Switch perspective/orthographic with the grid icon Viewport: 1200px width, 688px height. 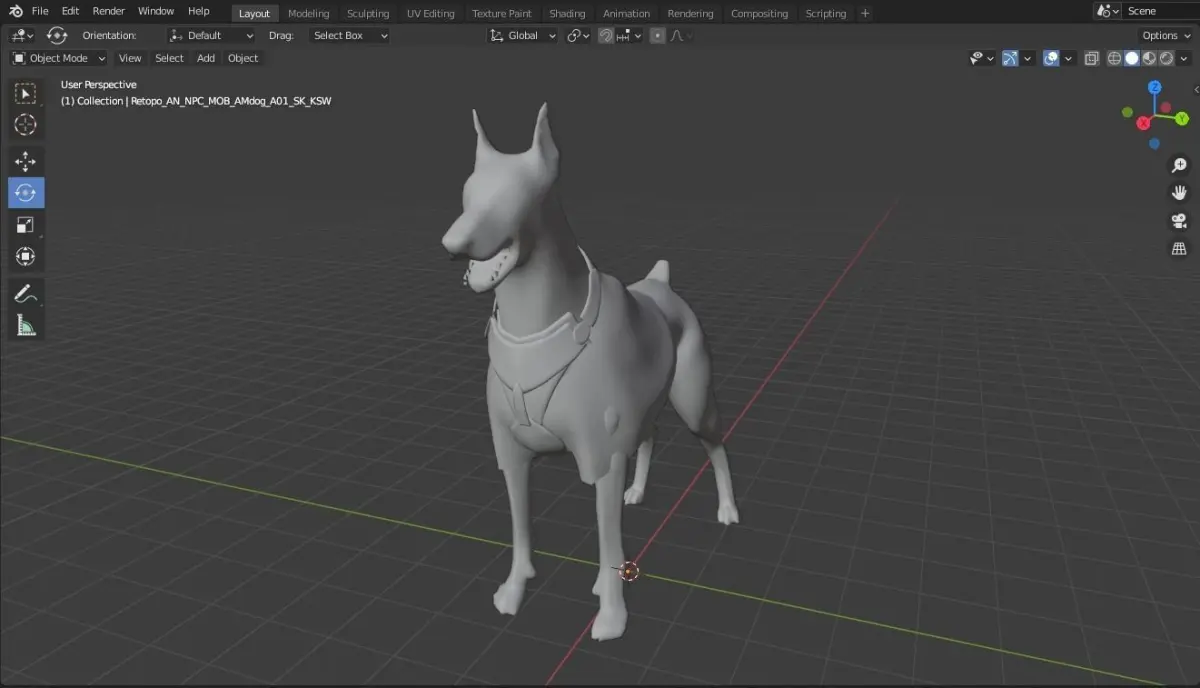1179,249
